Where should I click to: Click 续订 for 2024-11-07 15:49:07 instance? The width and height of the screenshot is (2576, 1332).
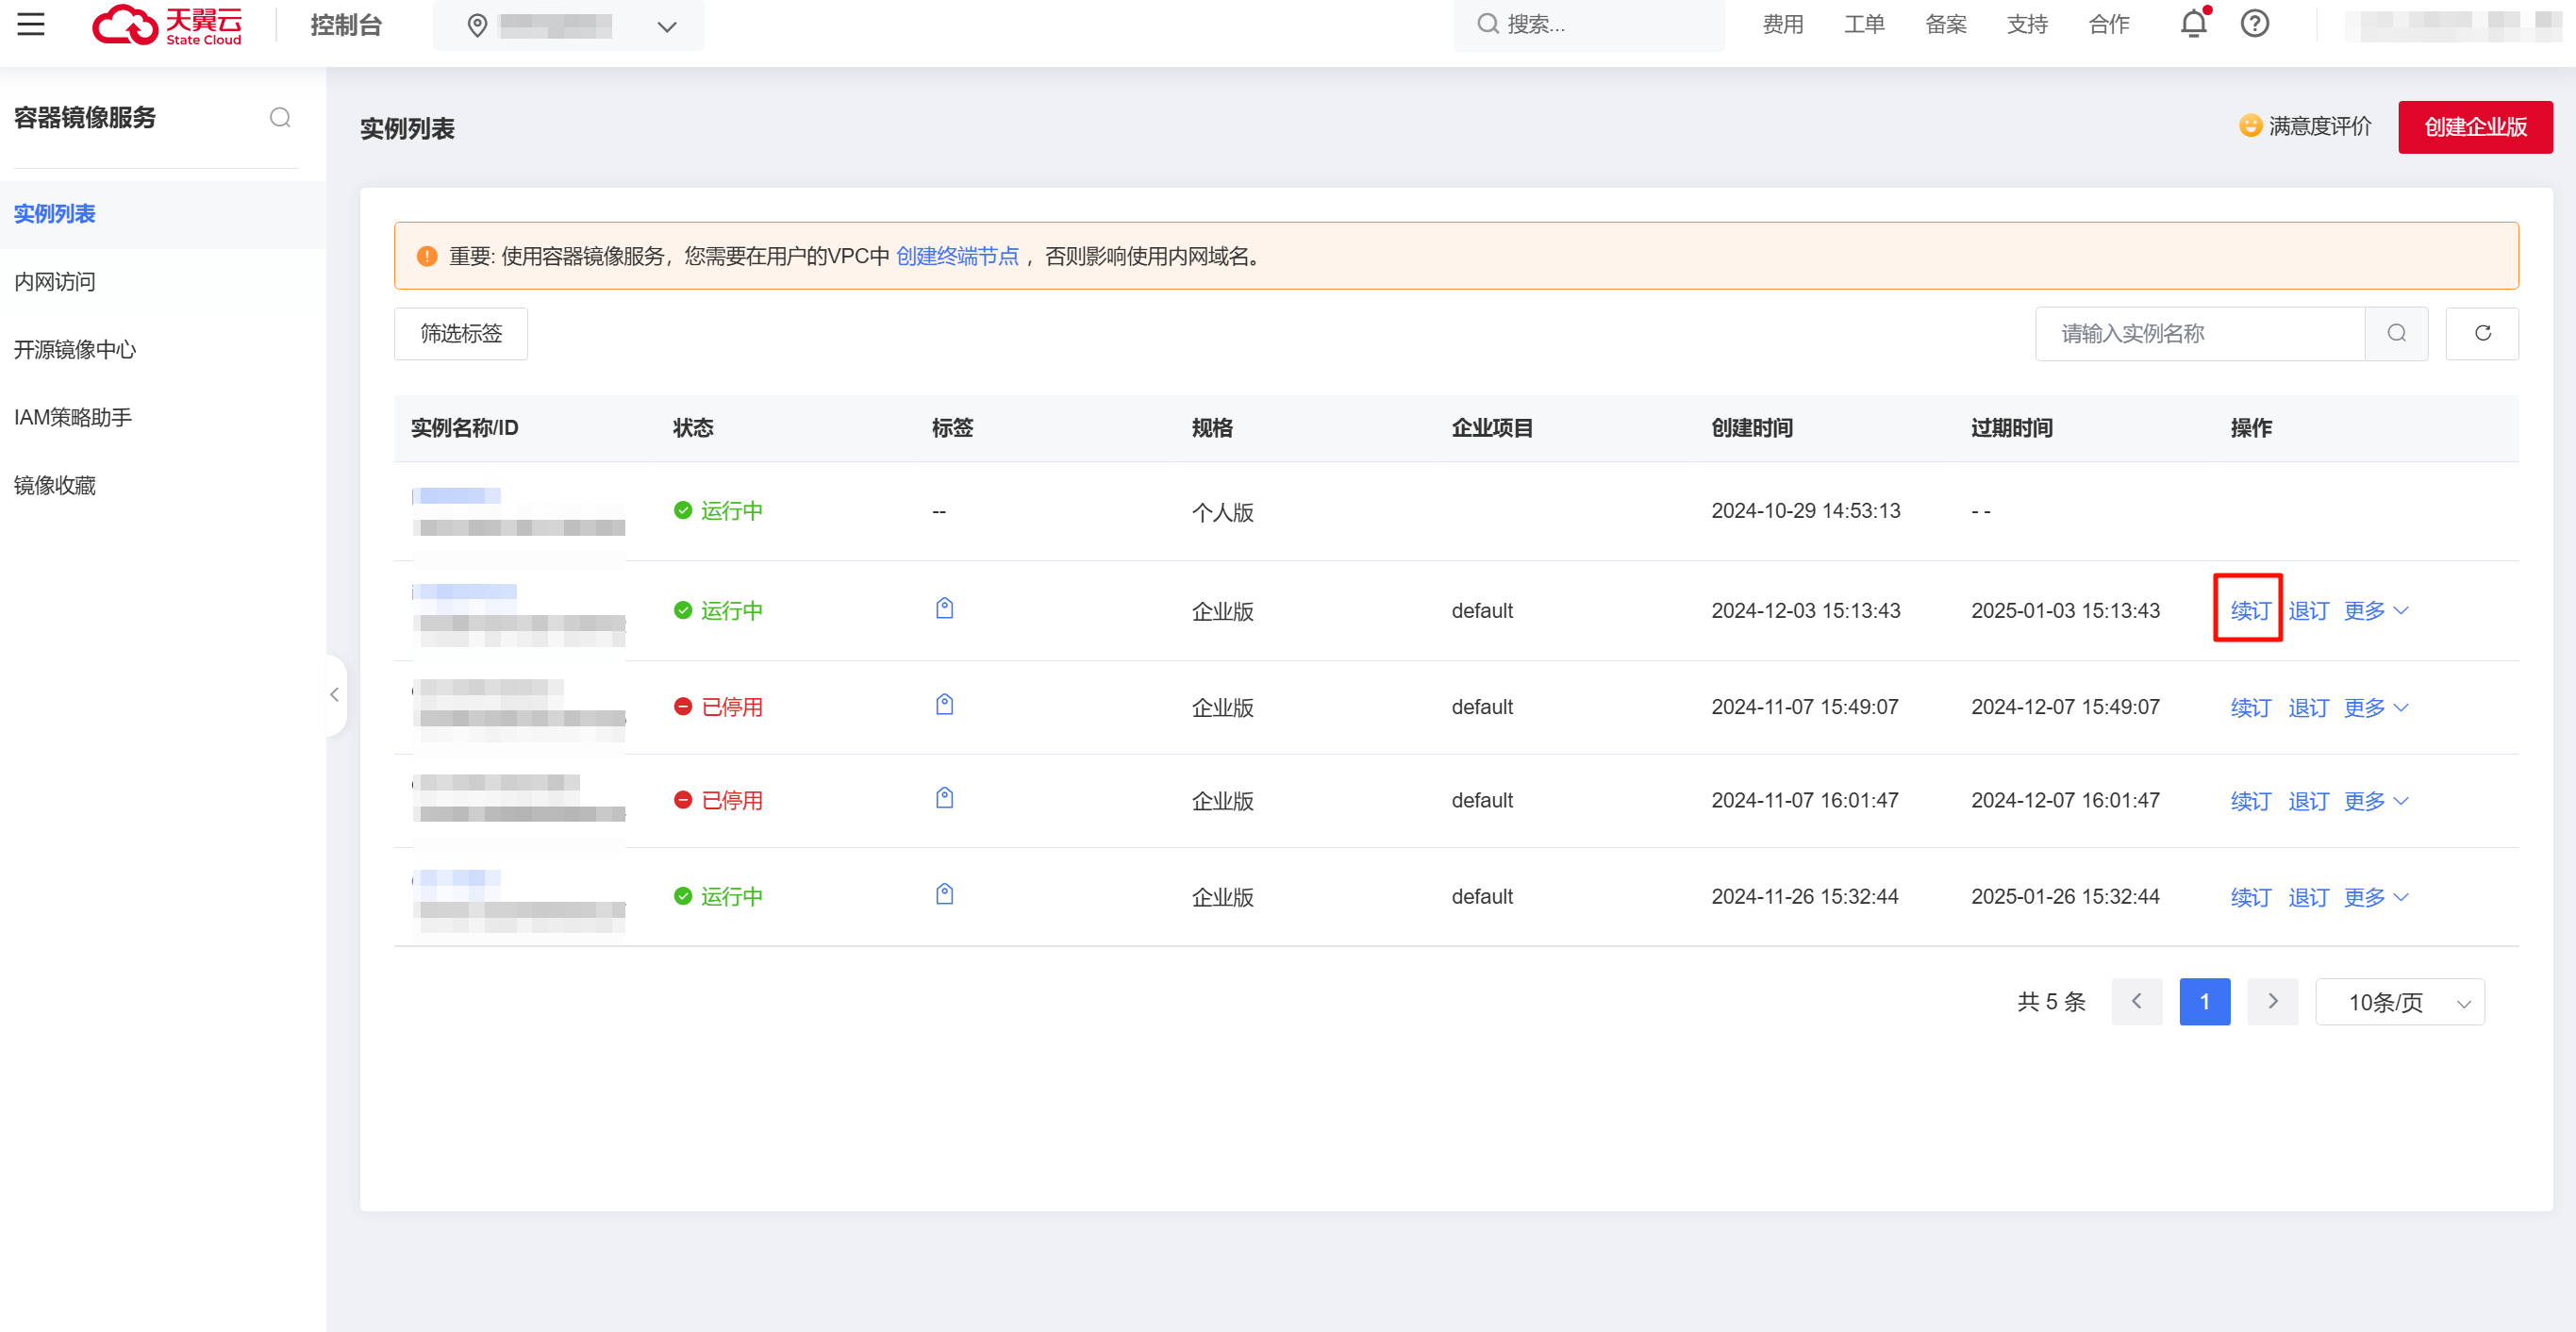2250,707
